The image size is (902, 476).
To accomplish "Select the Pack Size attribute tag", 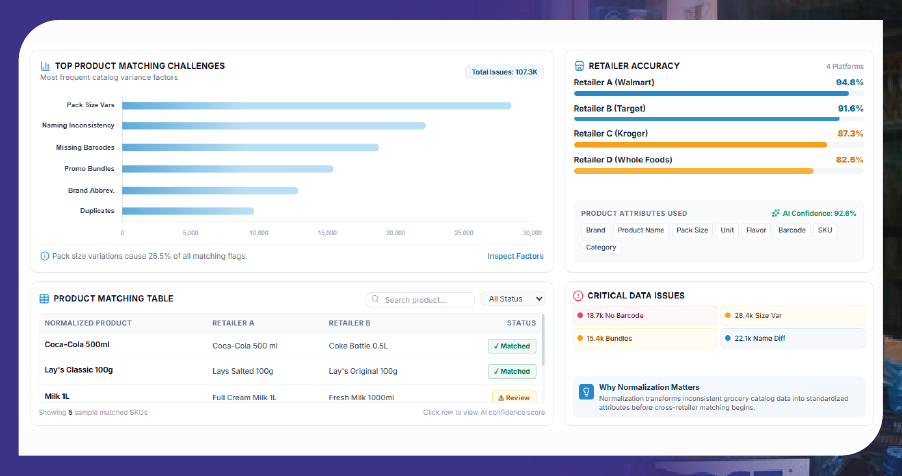I will 692,230.
